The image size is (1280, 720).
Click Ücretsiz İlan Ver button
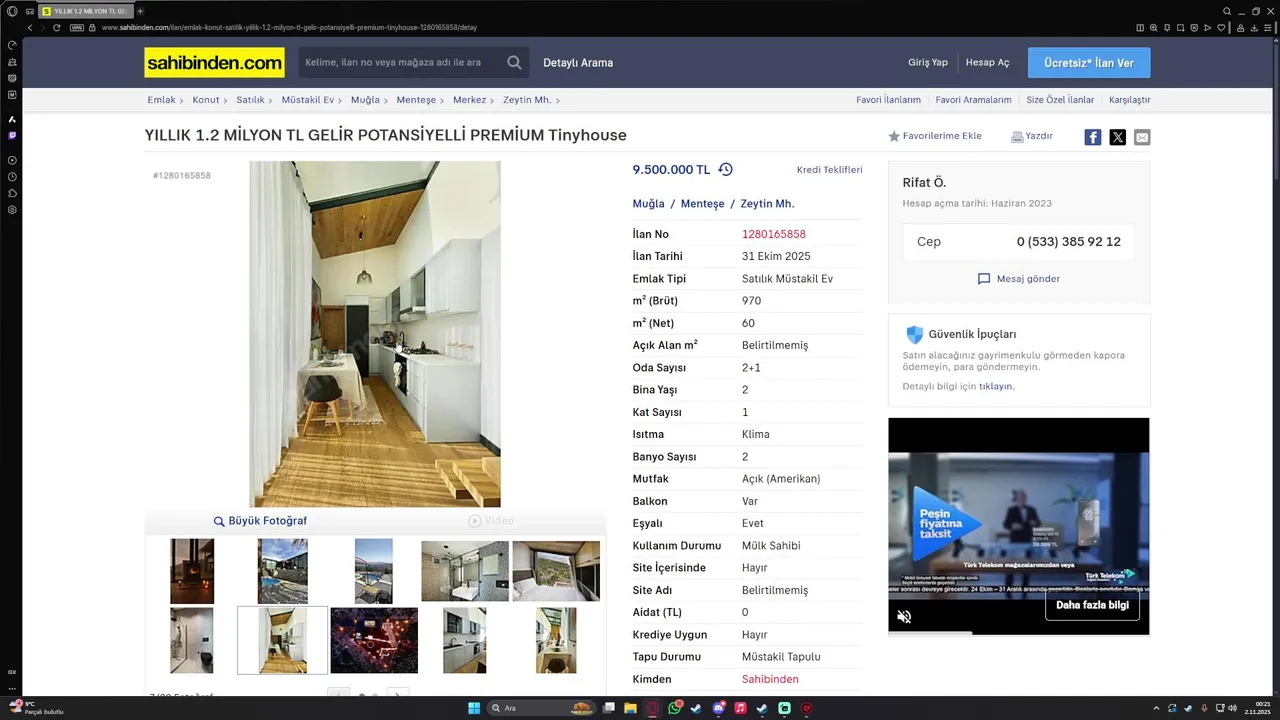point(1089,63)
